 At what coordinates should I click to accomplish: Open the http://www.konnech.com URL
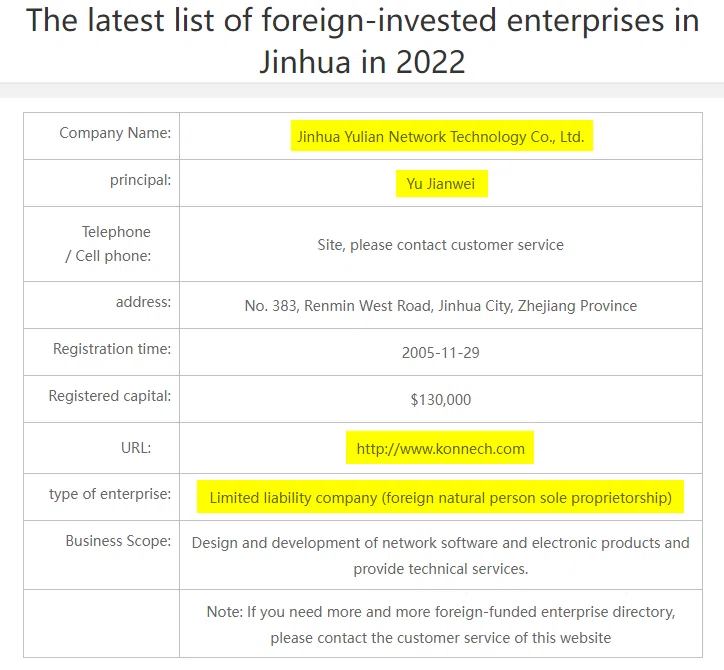pyautogui.click(x=440, y=448)
